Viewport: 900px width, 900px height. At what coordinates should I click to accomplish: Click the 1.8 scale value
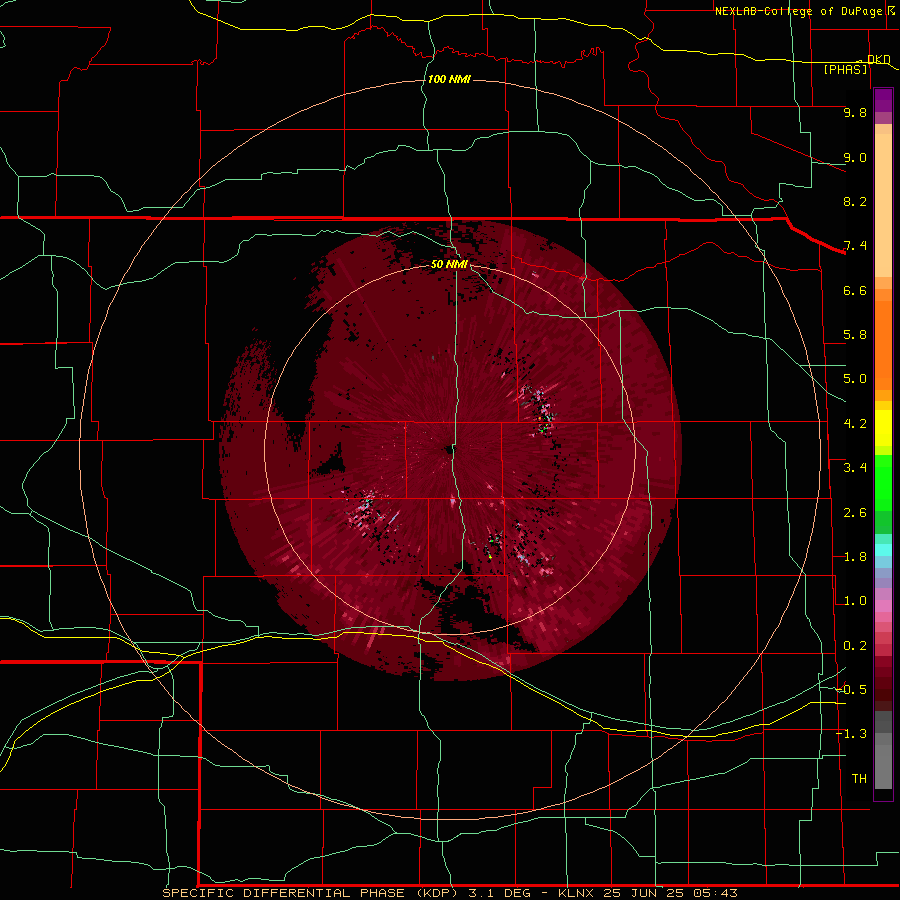coord(855,557)
